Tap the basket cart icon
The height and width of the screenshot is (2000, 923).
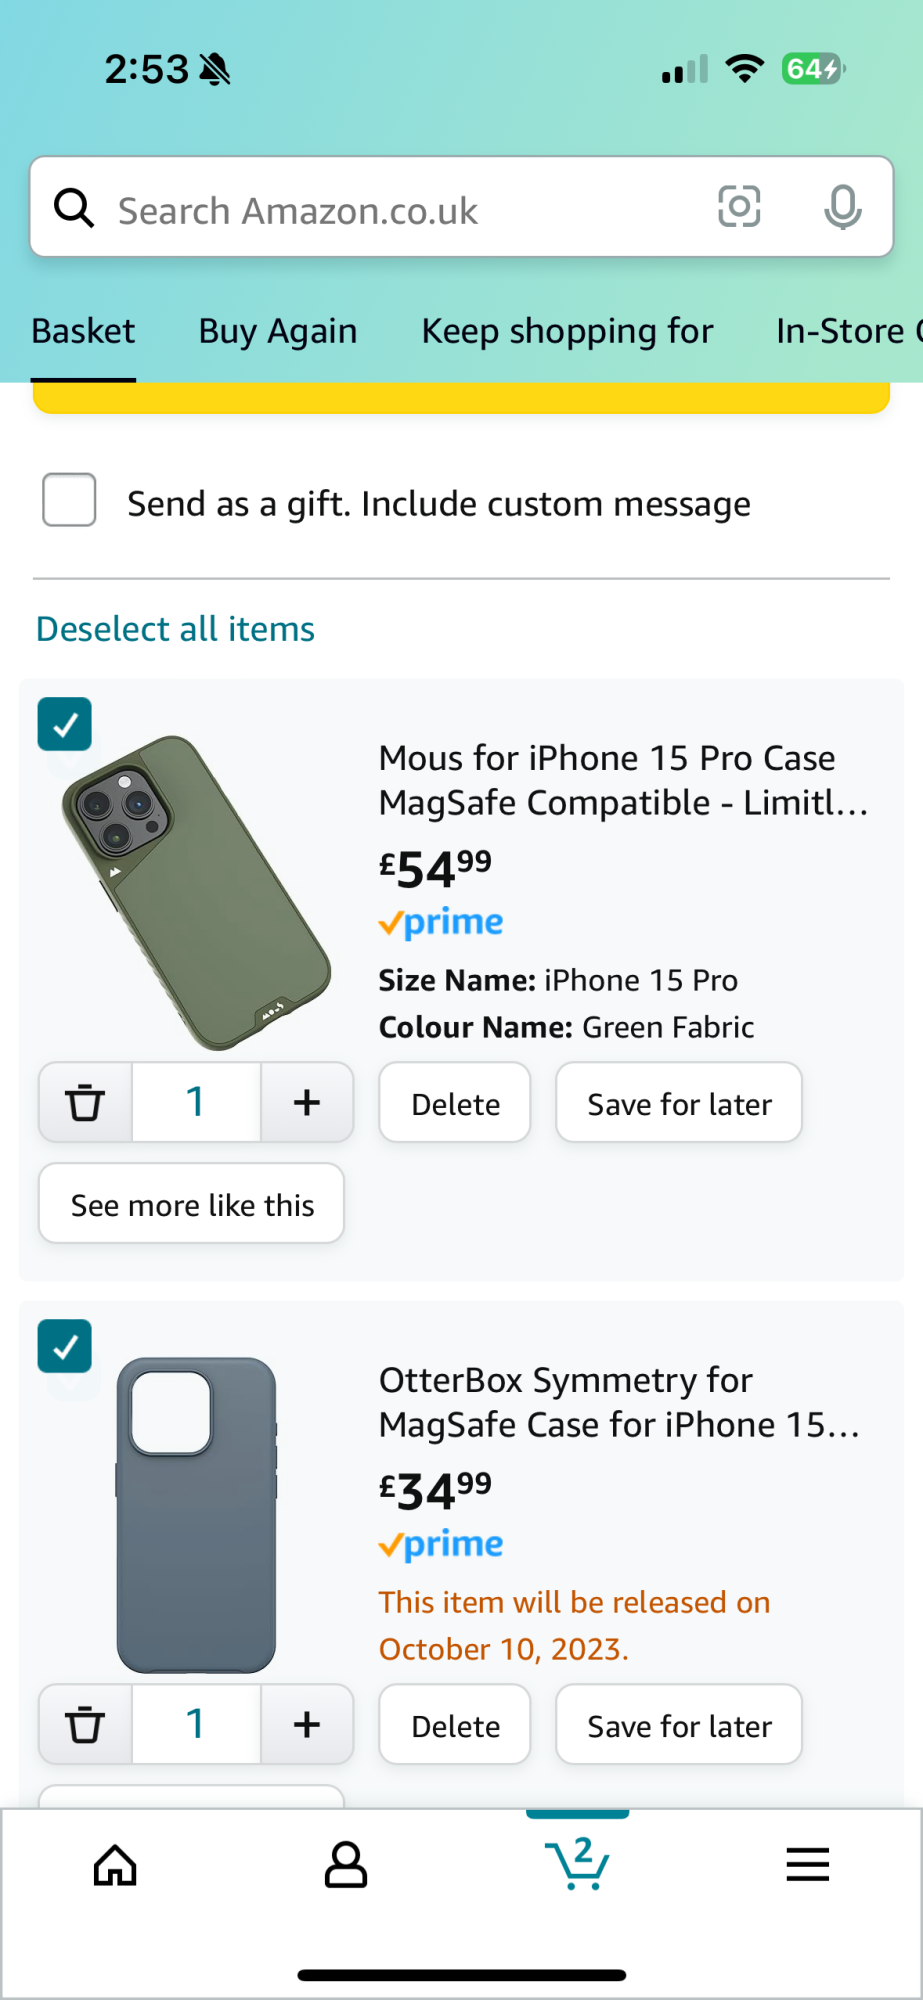coord(577,1865)
